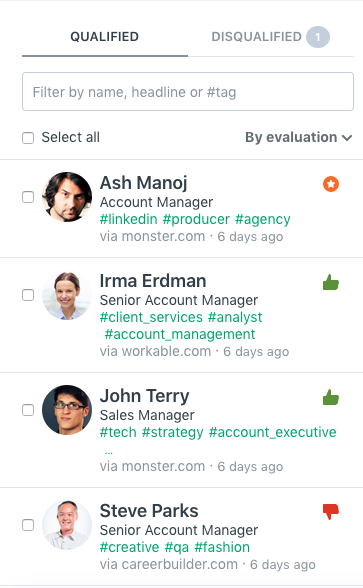Click Steve Parks' avatar picture
Screen dimensions: 363x588
coord(67,525)
